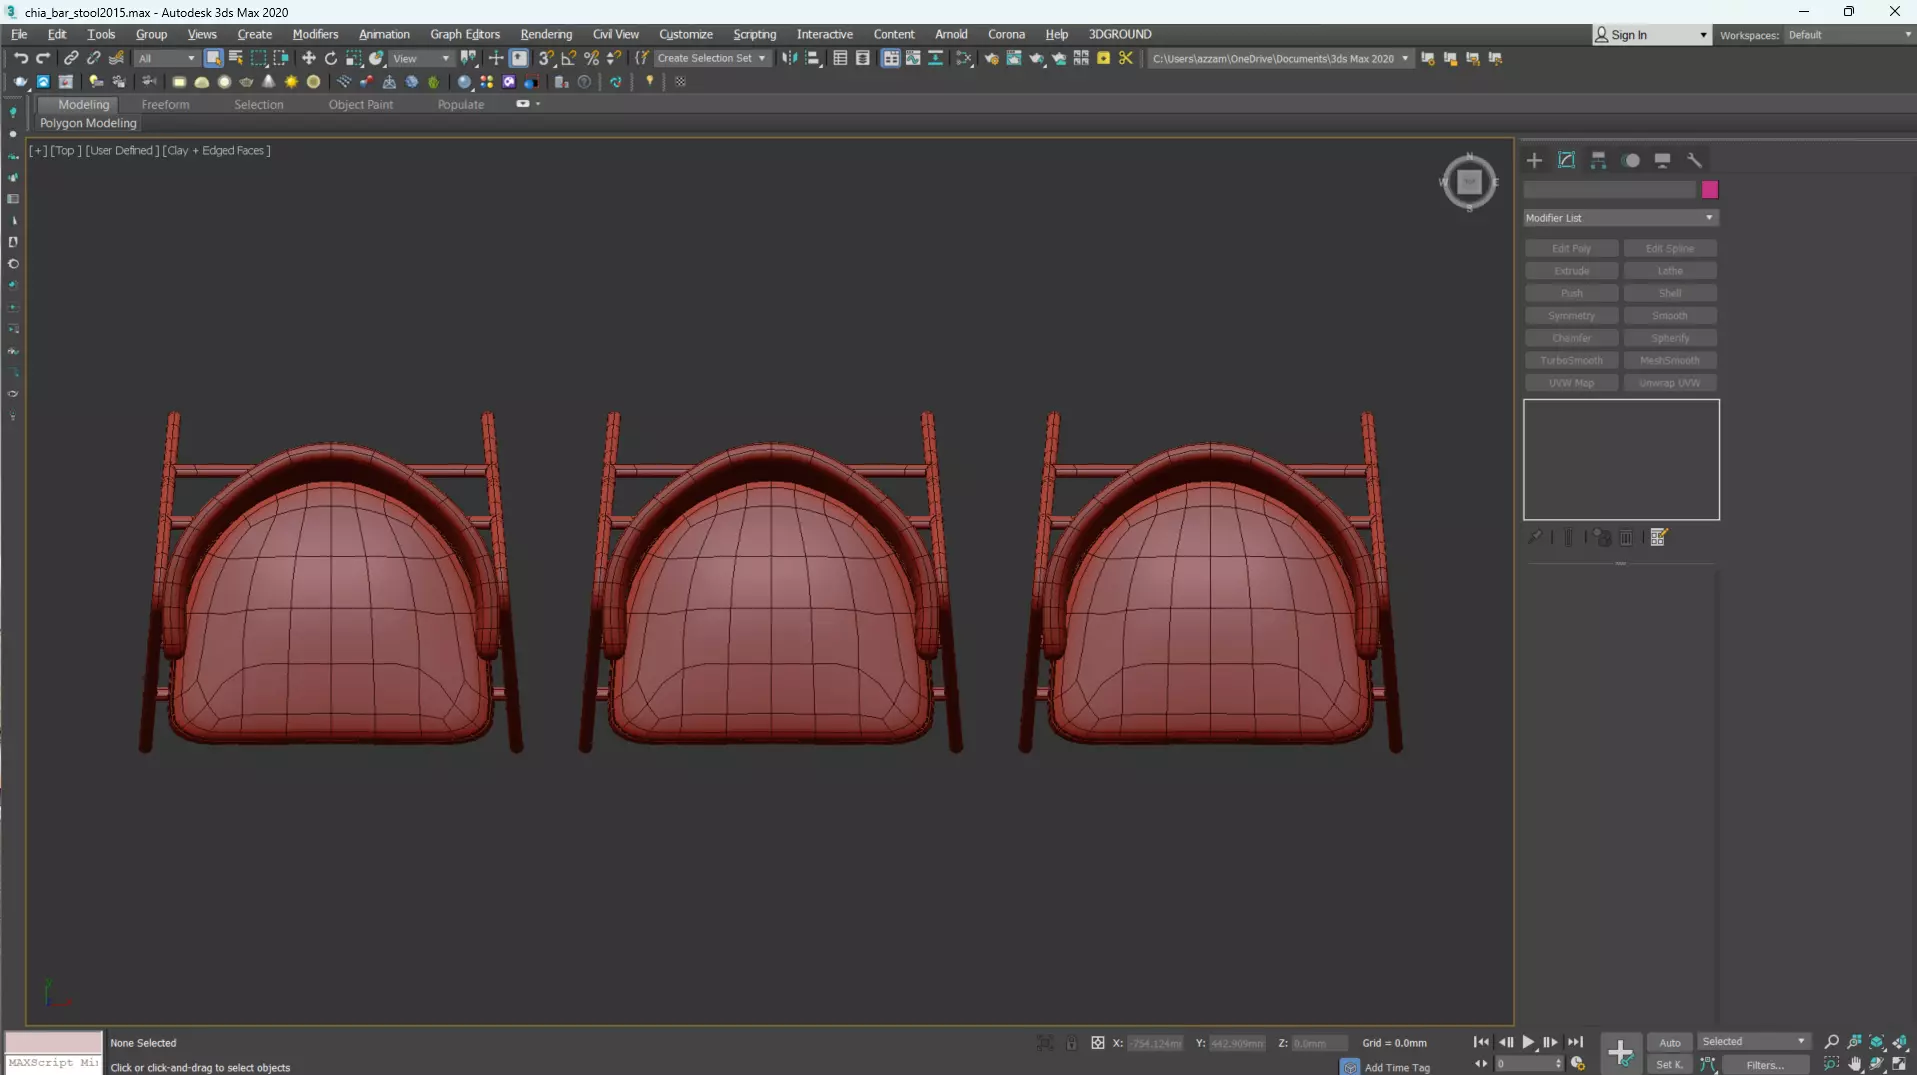Expand Create Selection Set dropdown
Screen dimensions: 1917x1075
click(x=711, y=58)
